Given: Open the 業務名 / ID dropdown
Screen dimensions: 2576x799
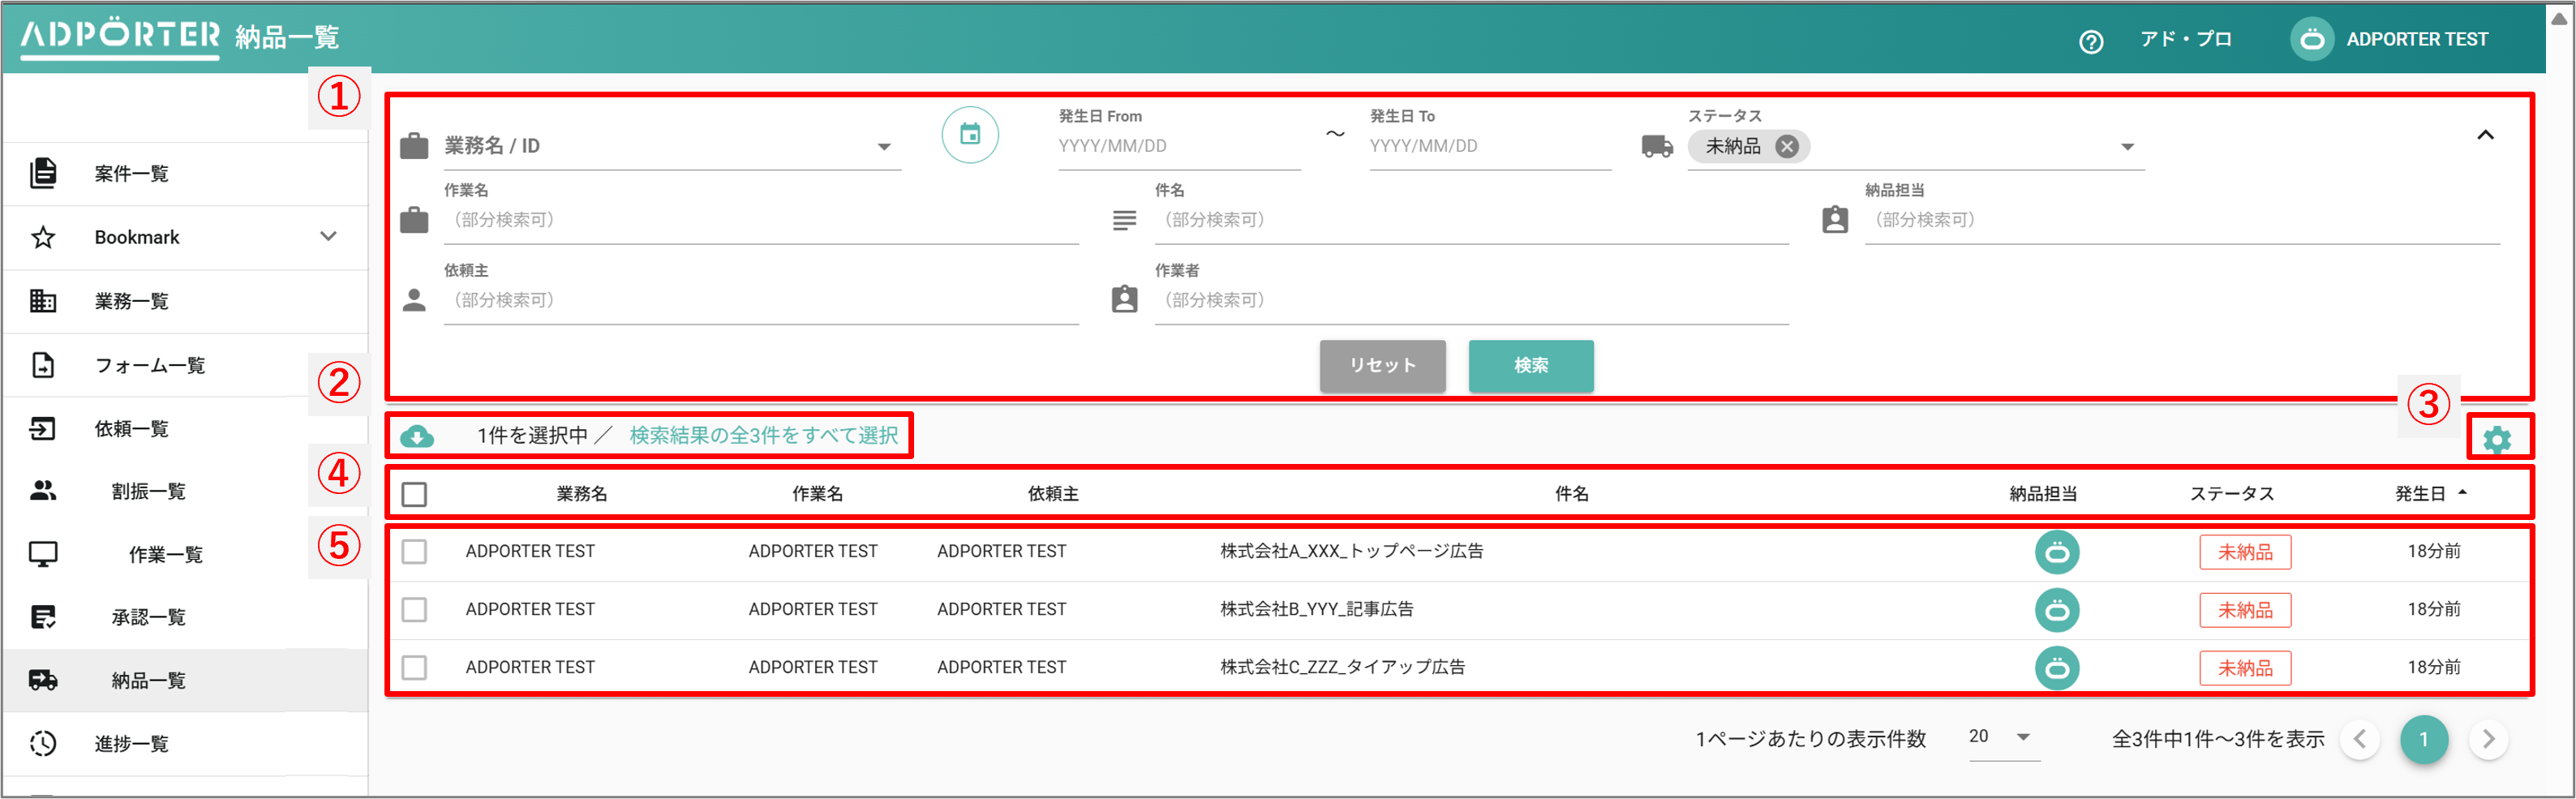Looking at the screenshot, I should (x=883, y=147).
